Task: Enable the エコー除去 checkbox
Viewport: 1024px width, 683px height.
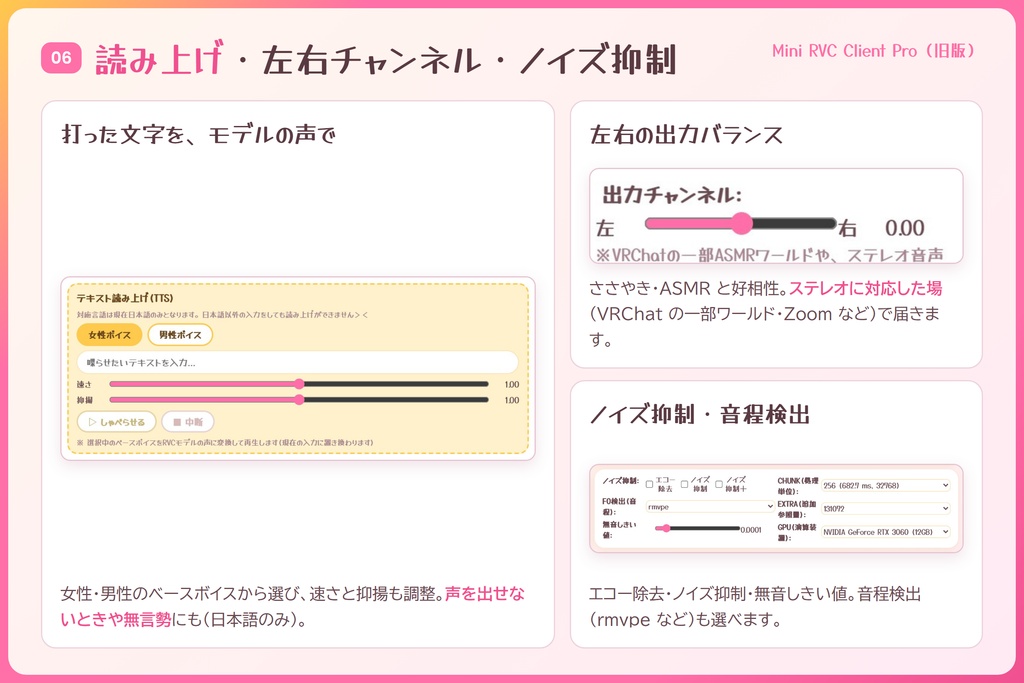Action: (x=649, y=484)
